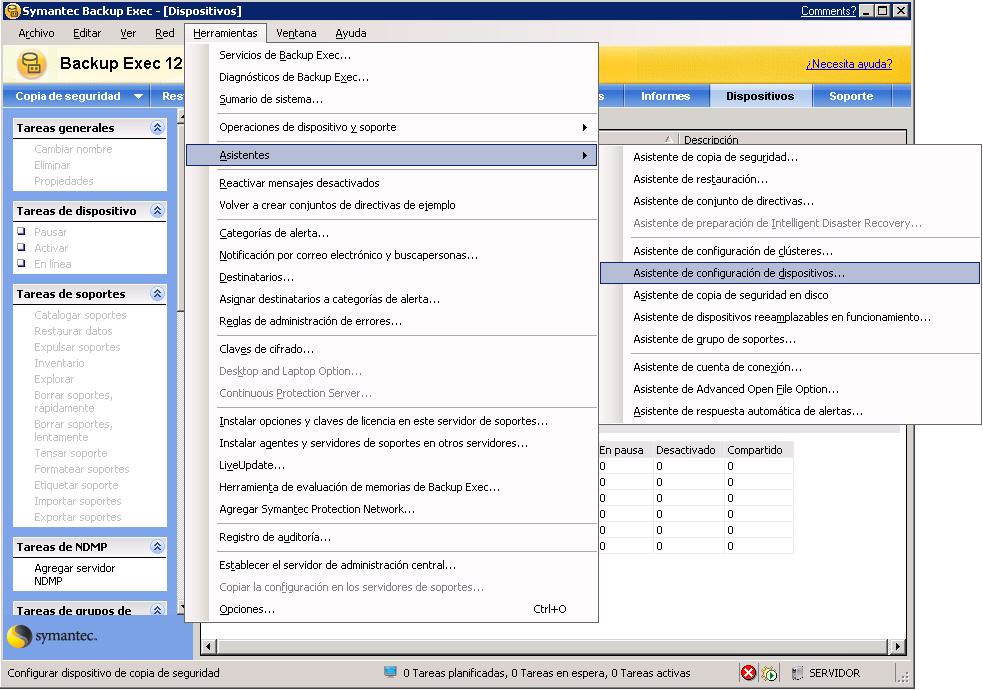The height and width of the screenshot is (690, 983).
Task: Expand Operaciones de dispositivo y soporte submenu
Action: 584,127
